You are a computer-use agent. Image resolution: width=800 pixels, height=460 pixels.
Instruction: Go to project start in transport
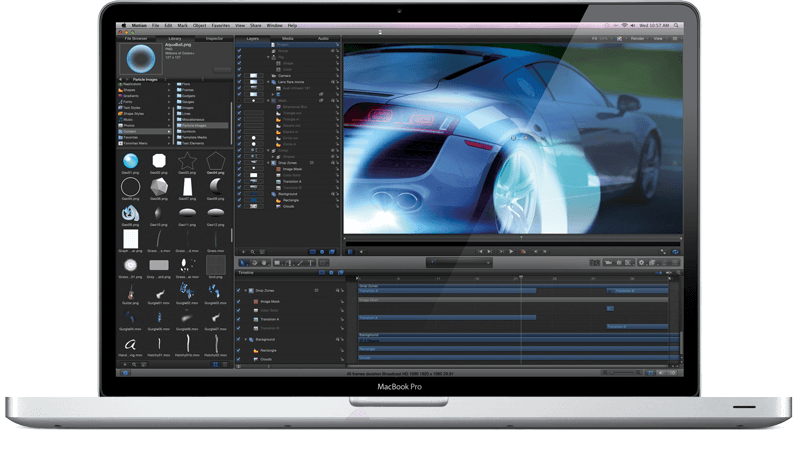click(x=480, y=251)
